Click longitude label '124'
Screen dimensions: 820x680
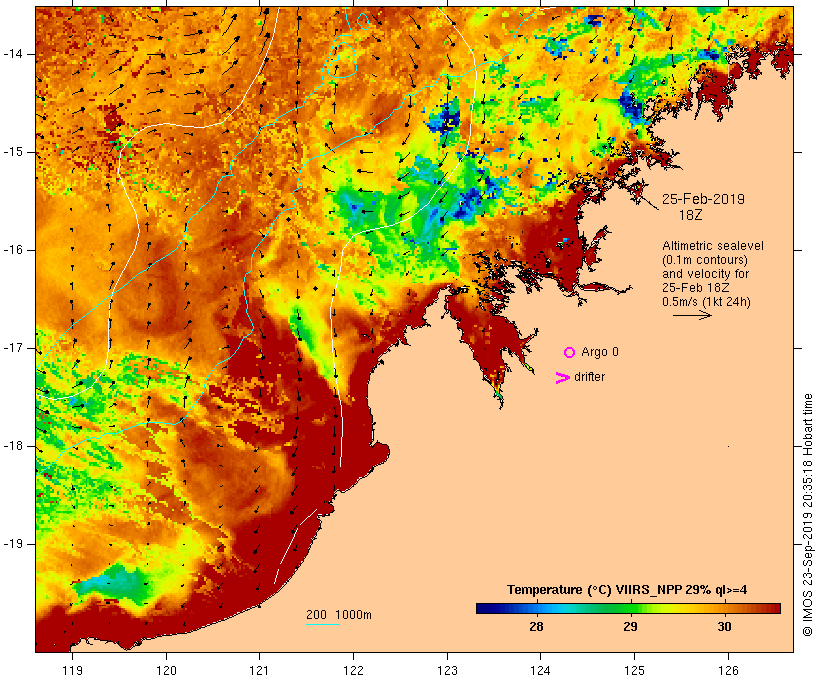pyautogui.click(x=541, y=670)
